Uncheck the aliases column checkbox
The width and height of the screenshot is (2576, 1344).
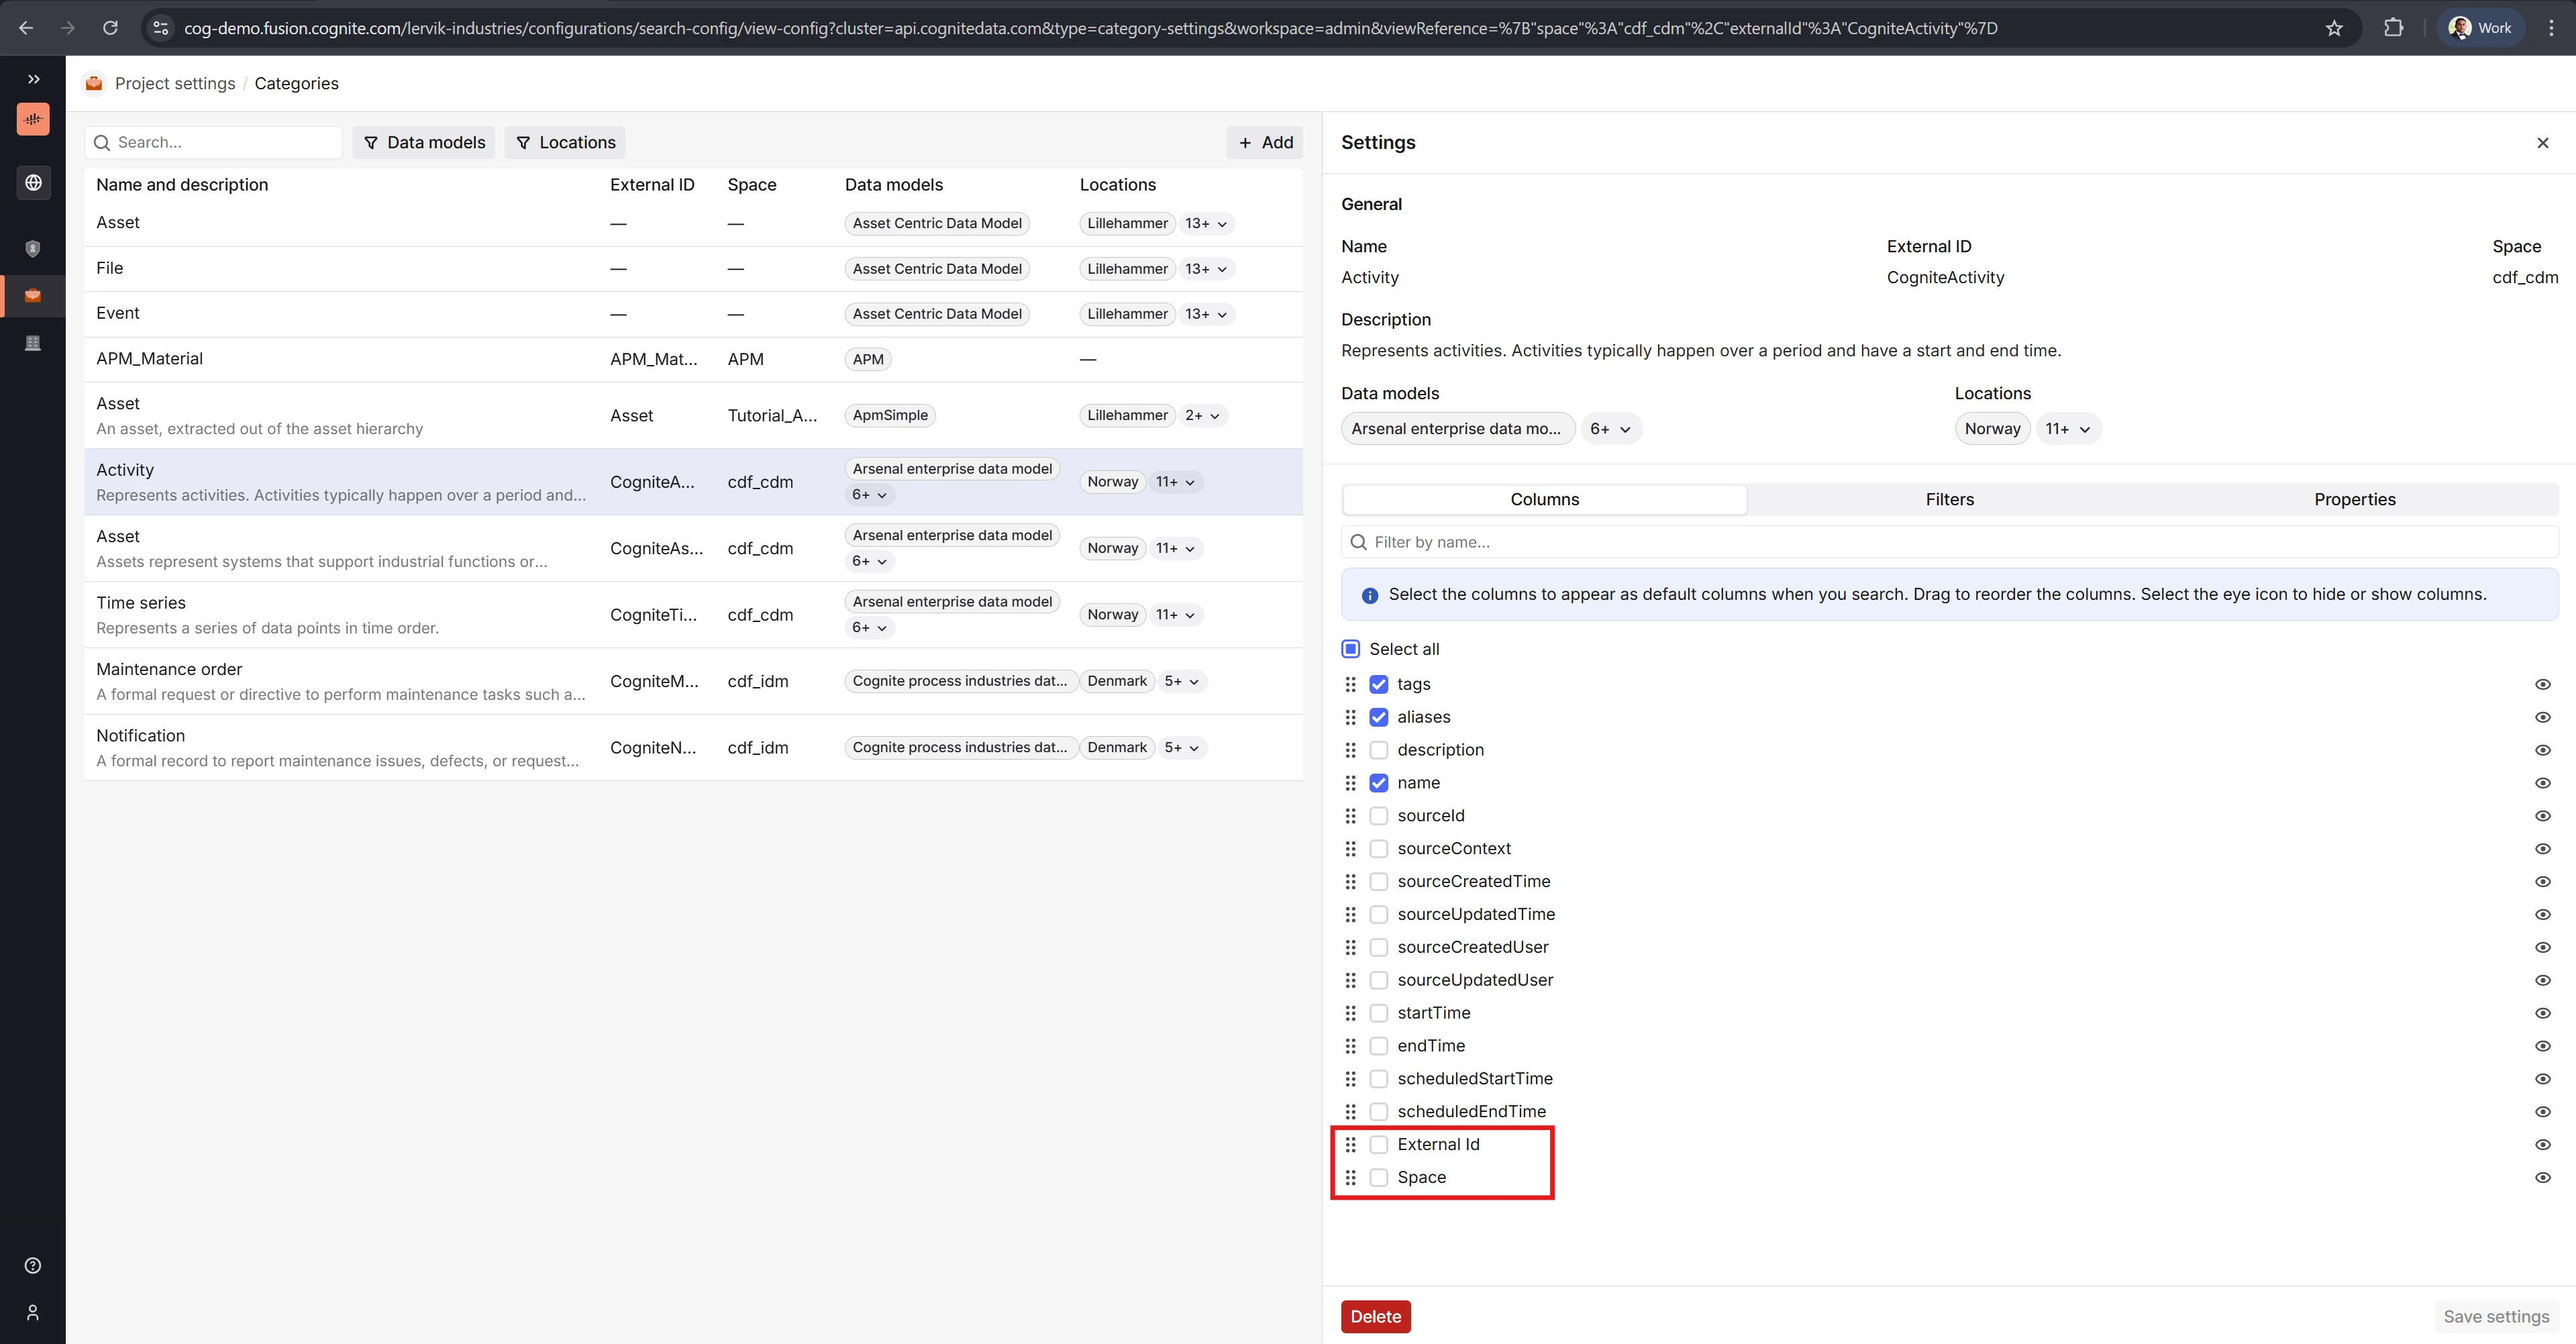[1378, 717]
